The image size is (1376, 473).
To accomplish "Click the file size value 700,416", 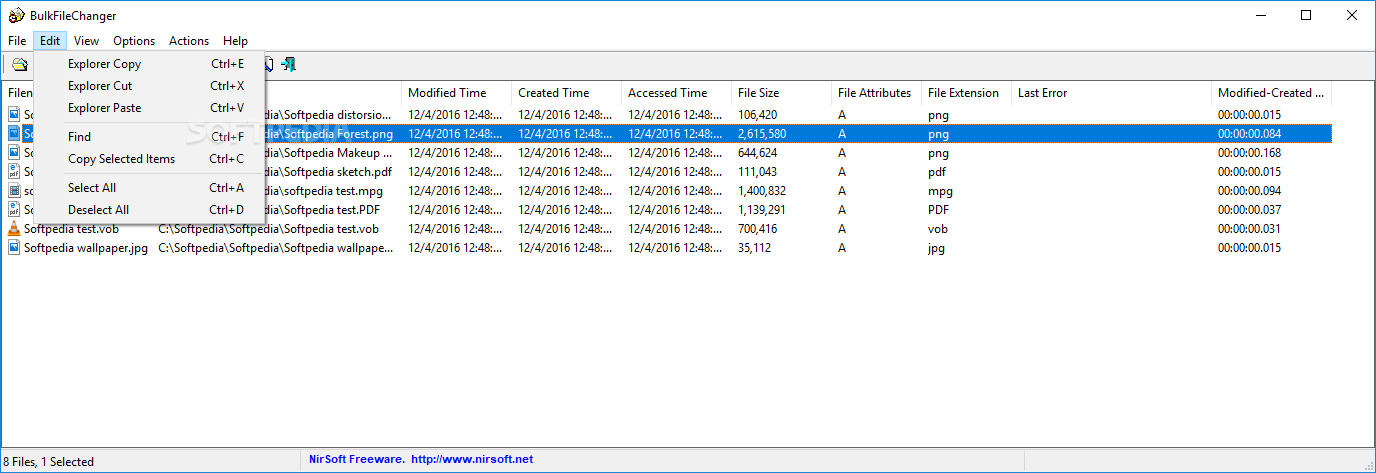I will coord(757,229).
